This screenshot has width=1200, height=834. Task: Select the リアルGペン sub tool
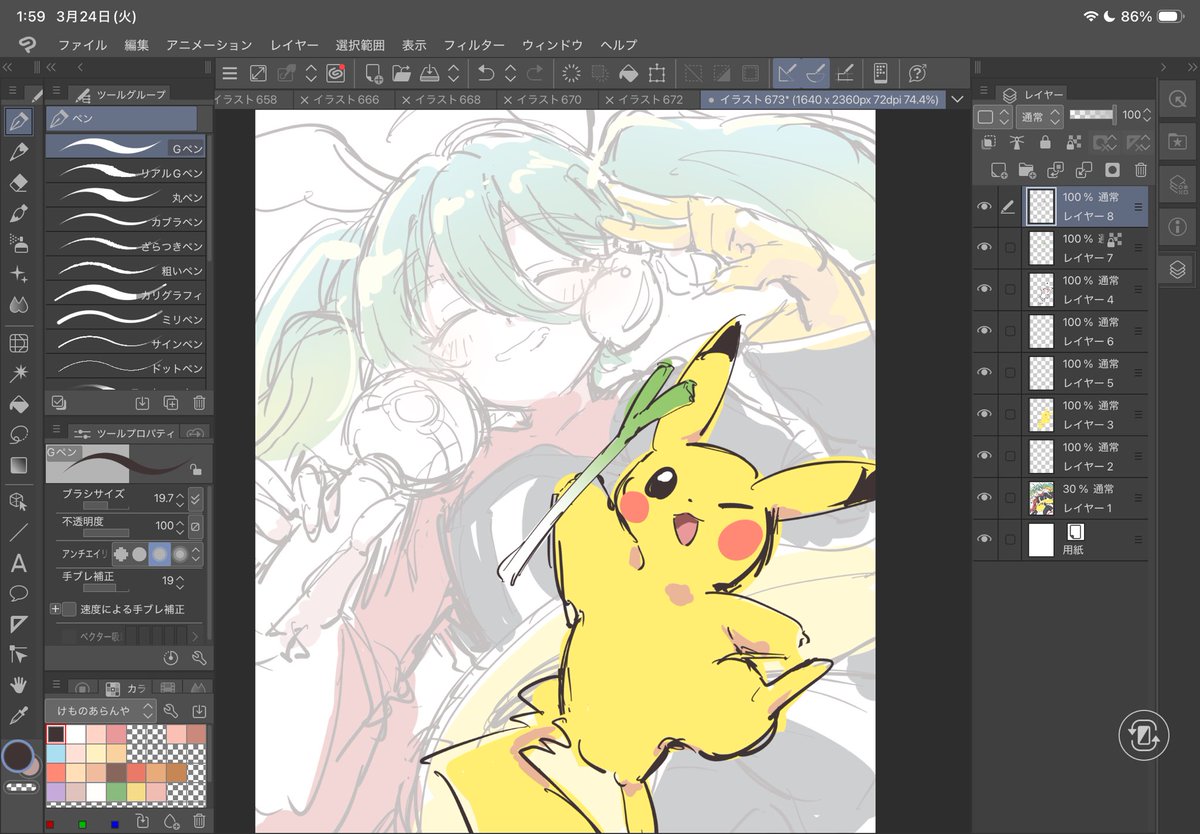click(x=126, y=172)
